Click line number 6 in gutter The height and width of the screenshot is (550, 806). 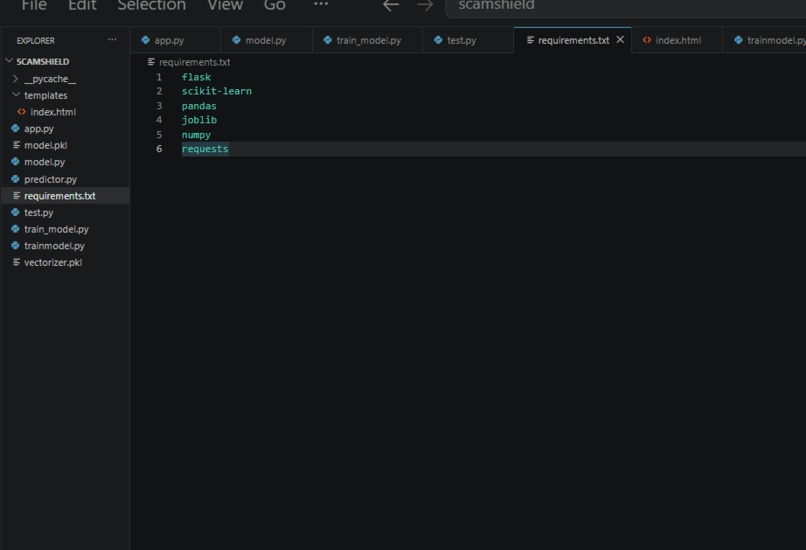(x=159, y=149)
